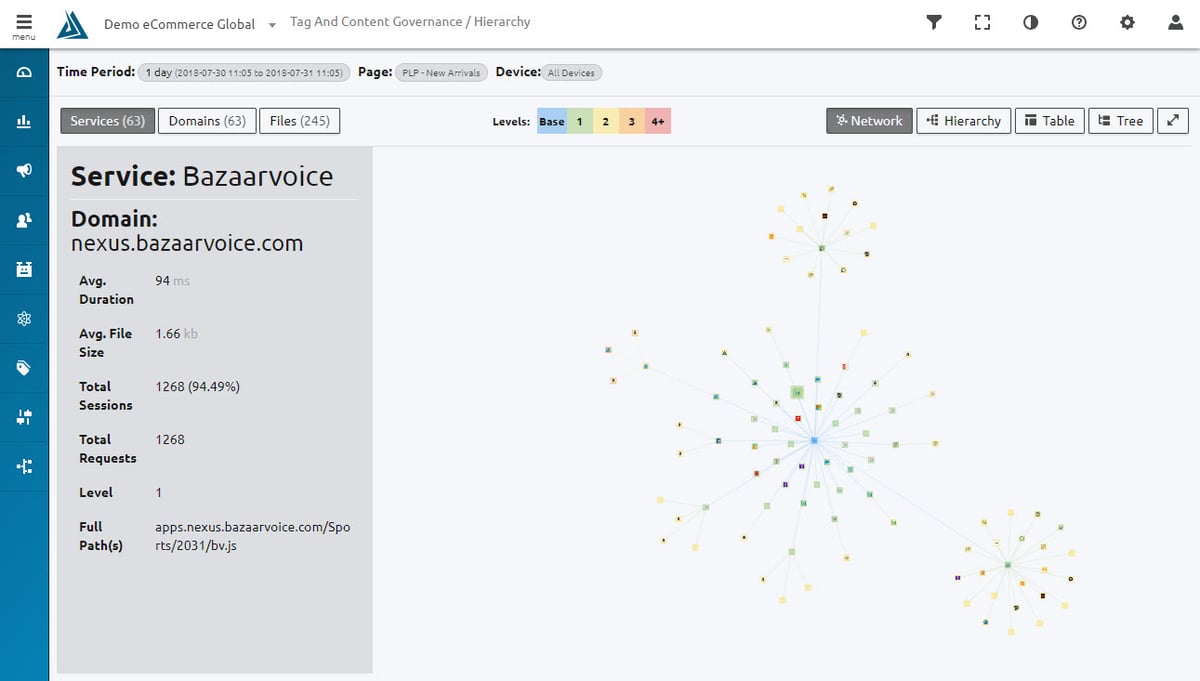Toggle the 4+ levels filter chip
The height and width of the screenshot is (681, 1200).
[658, 120]
